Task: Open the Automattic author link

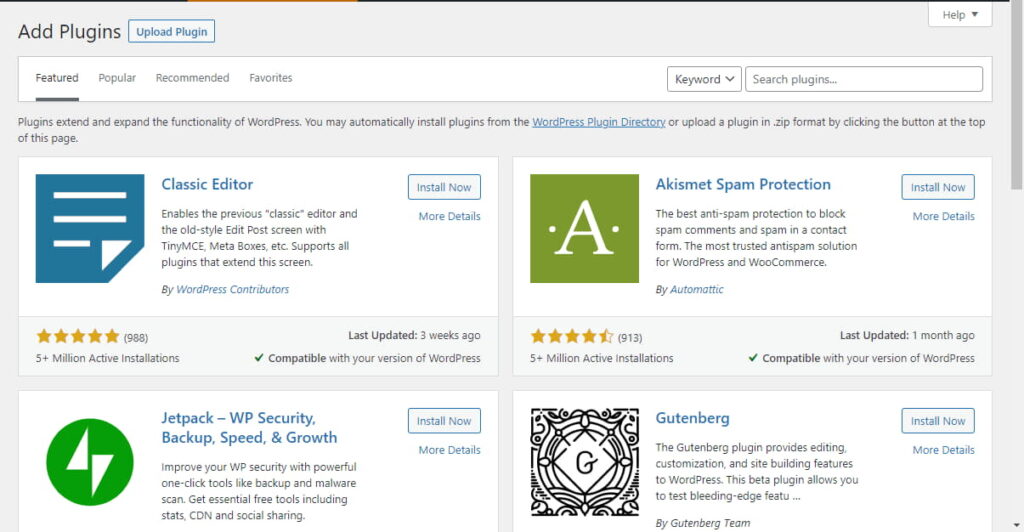Action: 697,289
